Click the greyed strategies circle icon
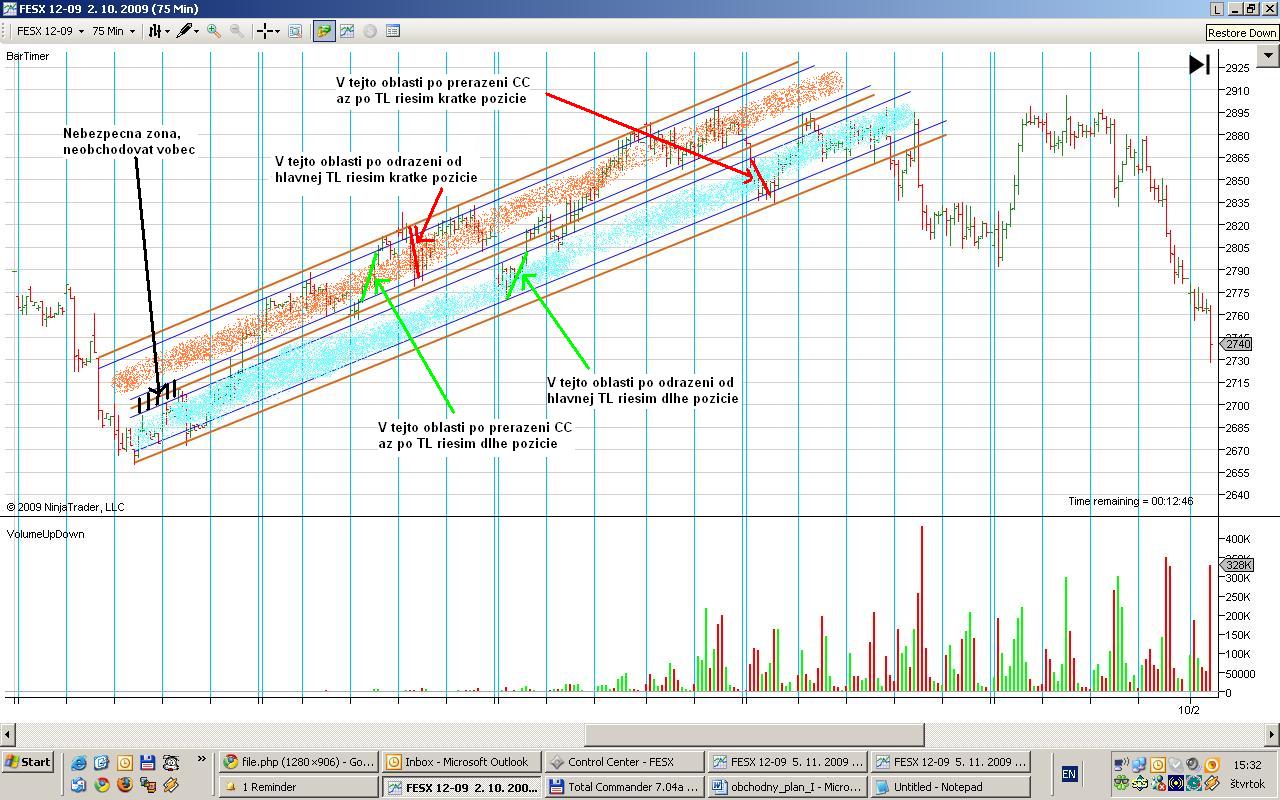 [370, 31]
